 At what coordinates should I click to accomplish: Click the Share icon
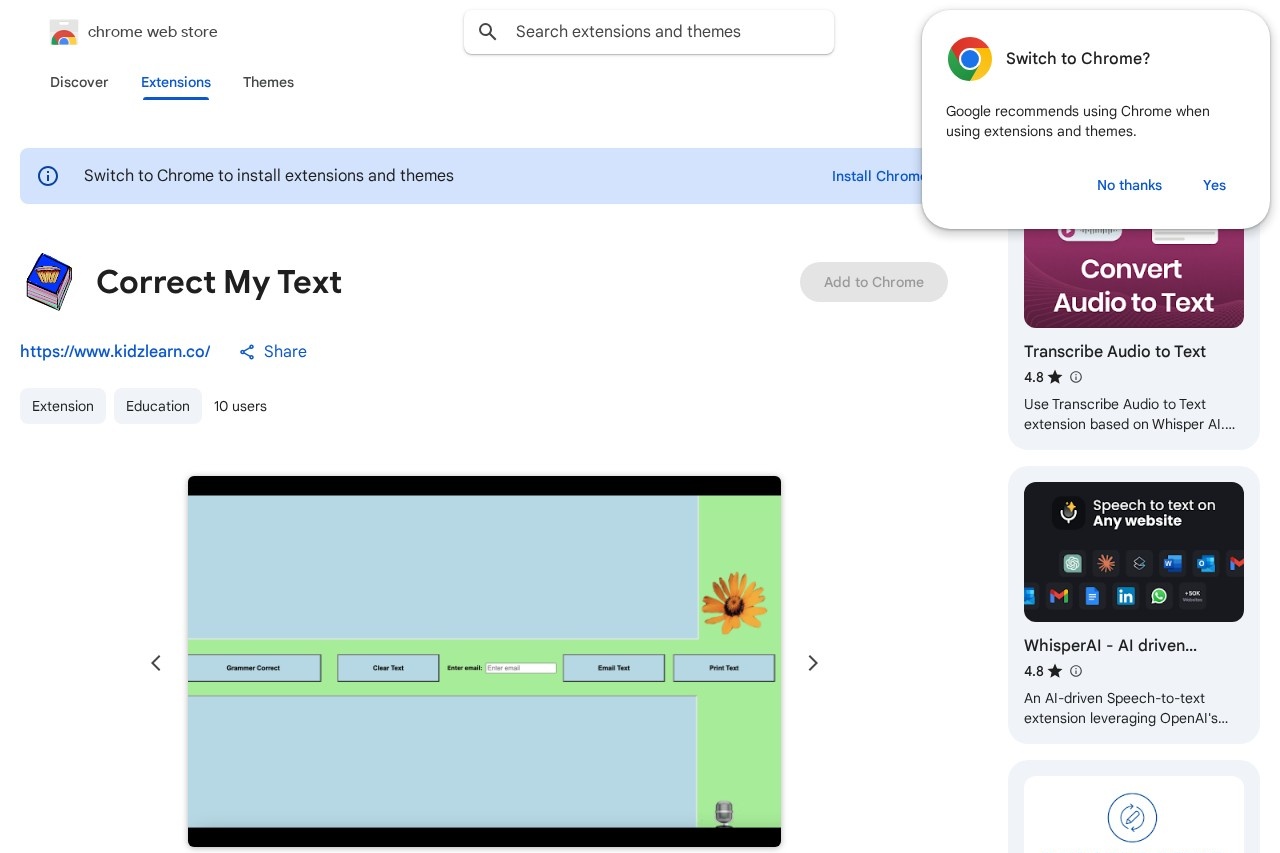click(247, 352)
